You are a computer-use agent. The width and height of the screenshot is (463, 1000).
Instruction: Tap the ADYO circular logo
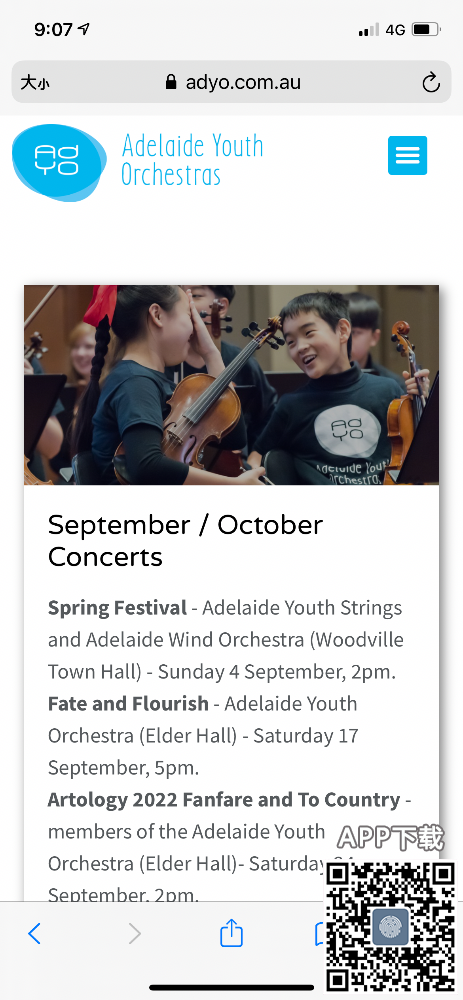(59, 162)
